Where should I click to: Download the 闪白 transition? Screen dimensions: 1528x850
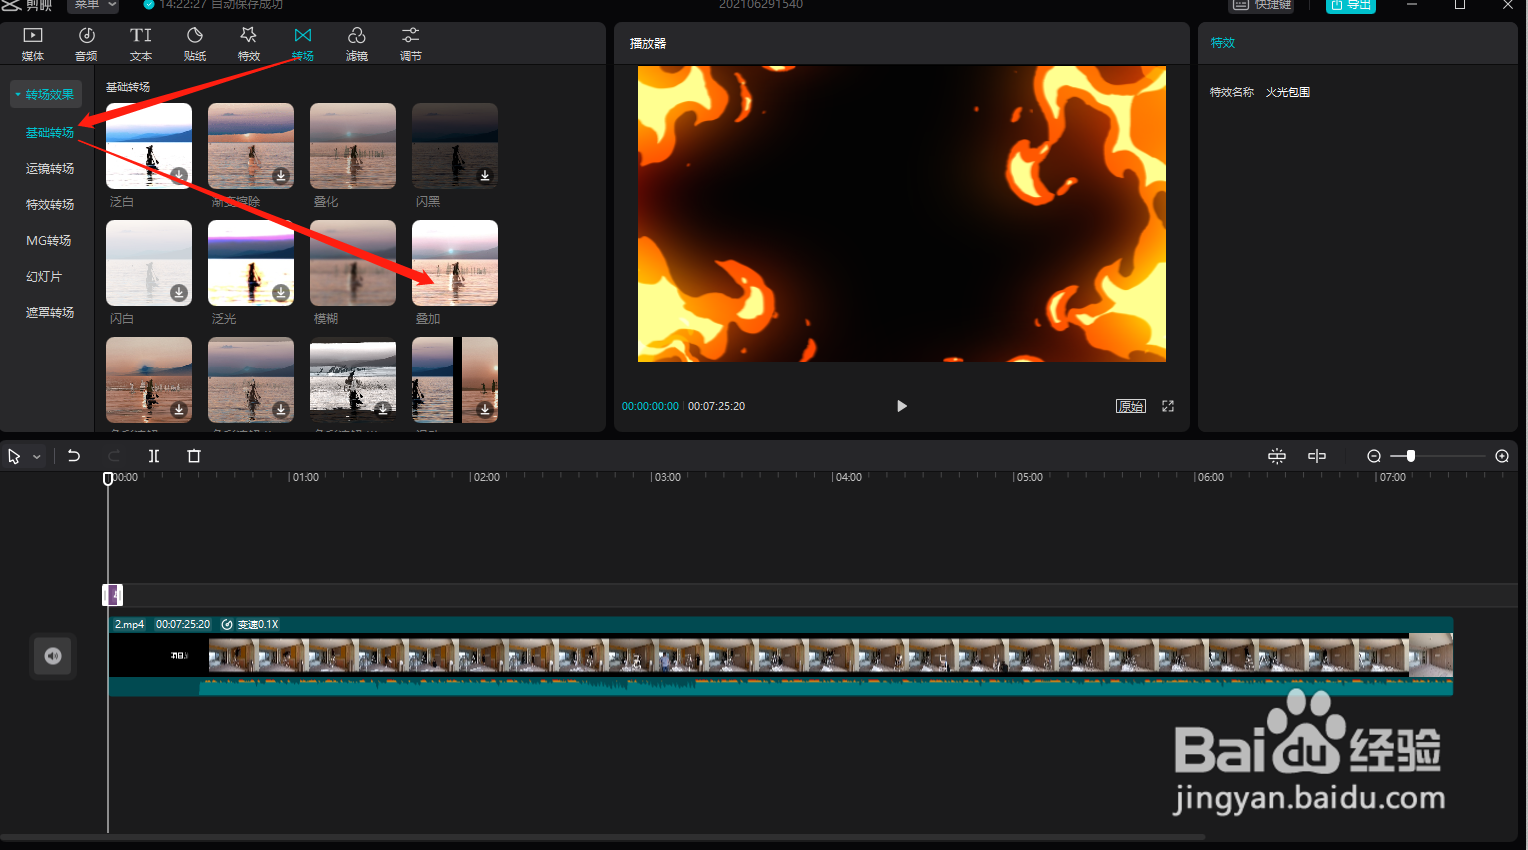pyautogui.click(x=179, y=293)
